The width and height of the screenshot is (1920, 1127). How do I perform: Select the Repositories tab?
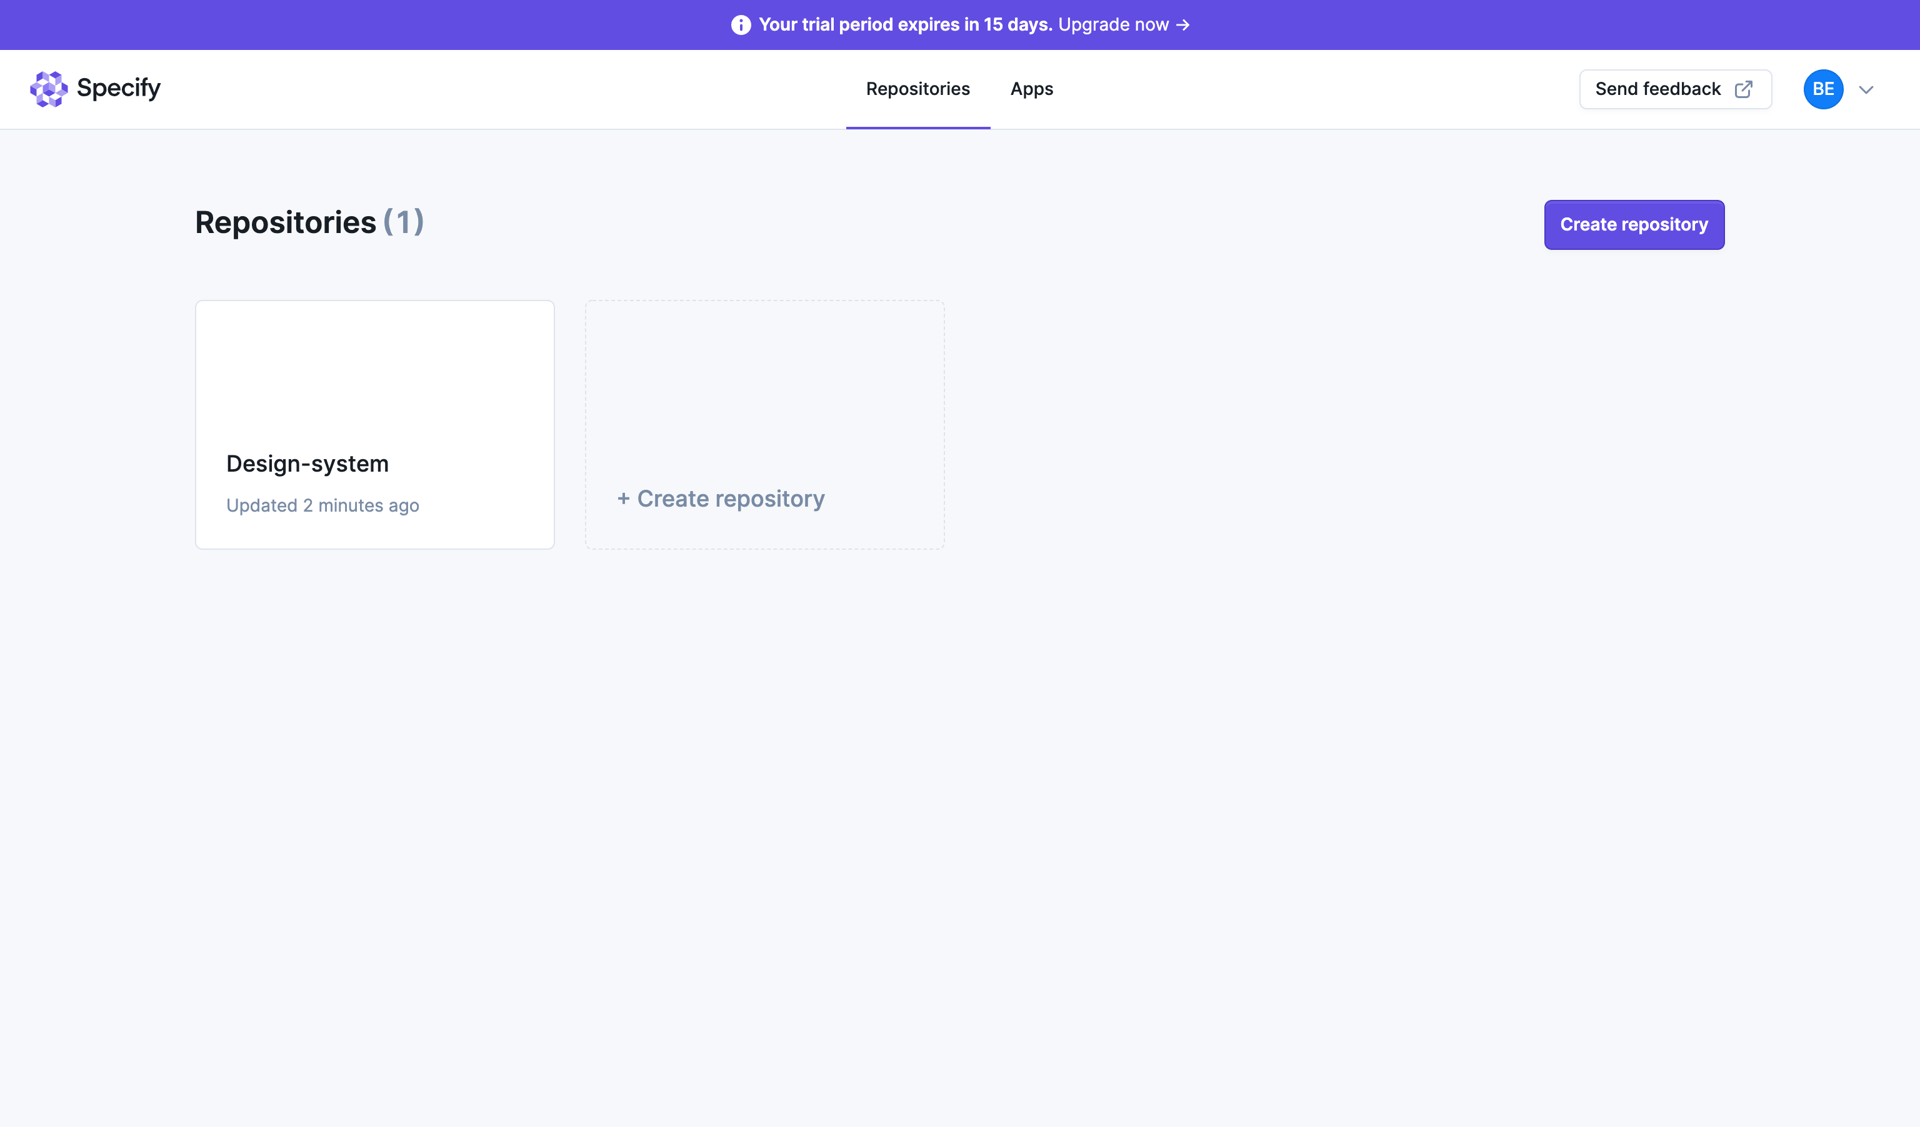pos(918,89)
